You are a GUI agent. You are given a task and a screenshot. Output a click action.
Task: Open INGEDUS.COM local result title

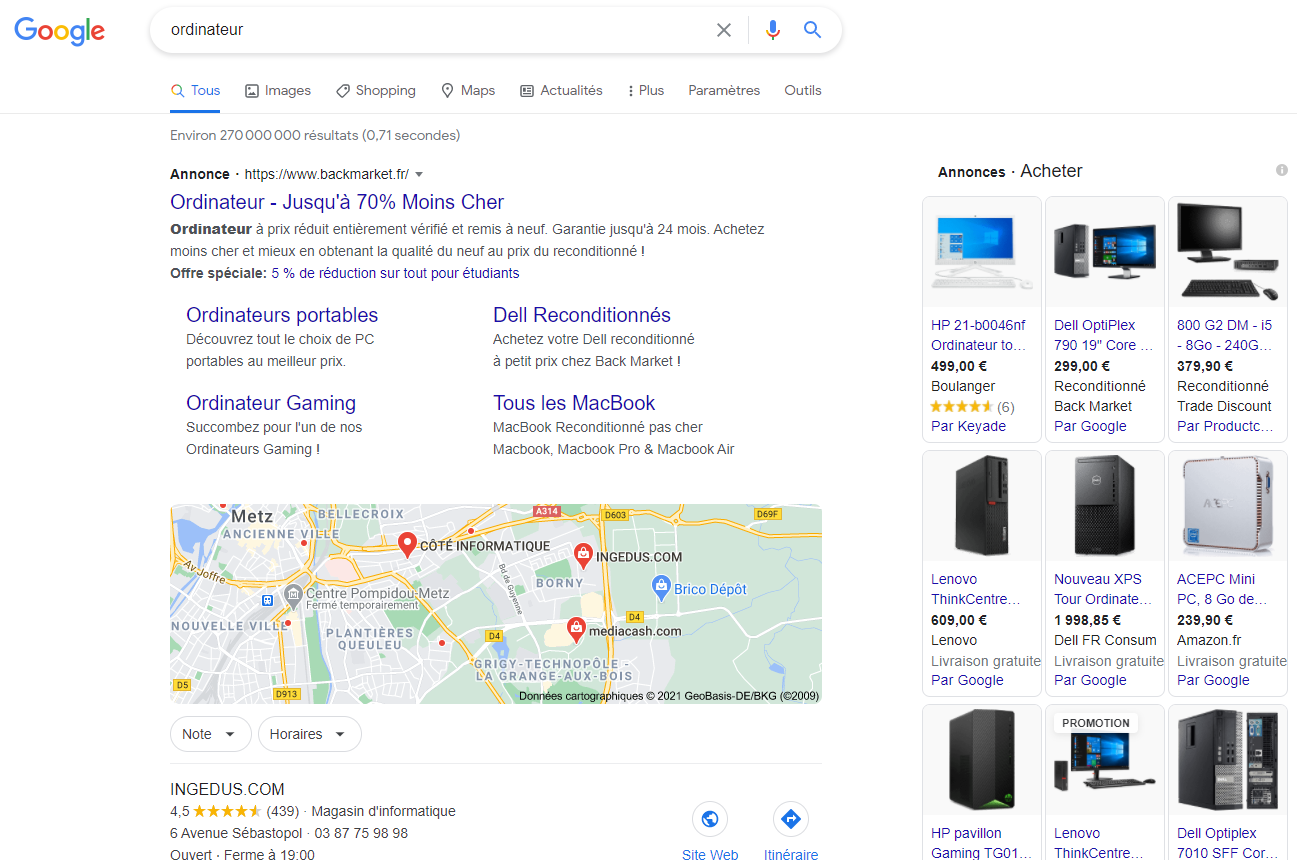tap(227, 789)
